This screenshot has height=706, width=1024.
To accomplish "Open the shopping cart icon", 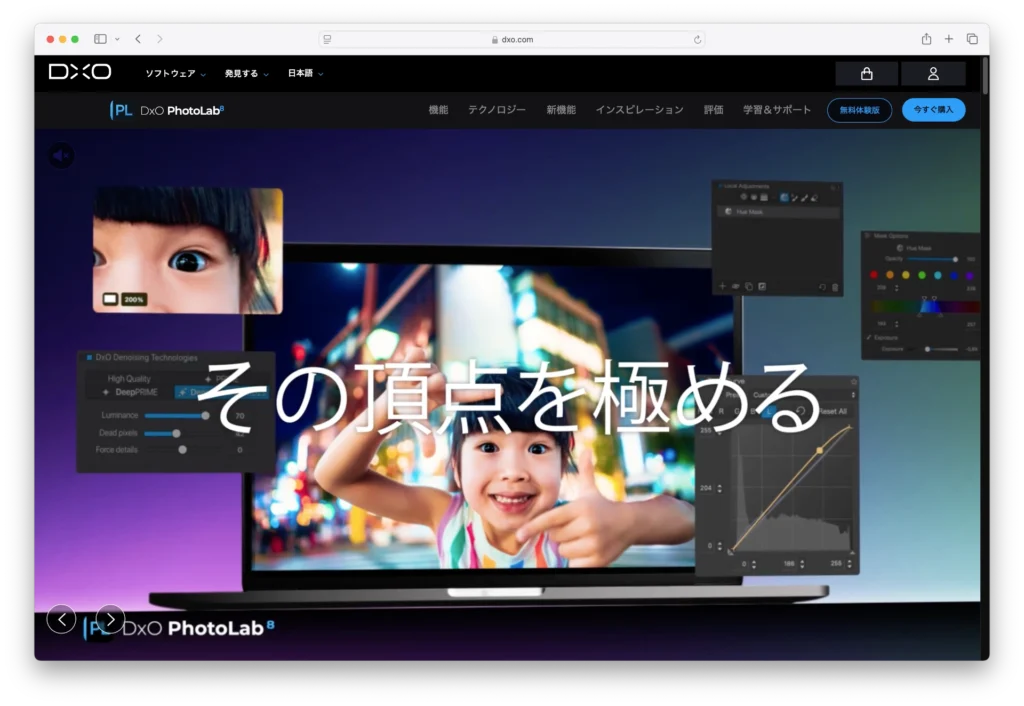I will tap(866, 73).
